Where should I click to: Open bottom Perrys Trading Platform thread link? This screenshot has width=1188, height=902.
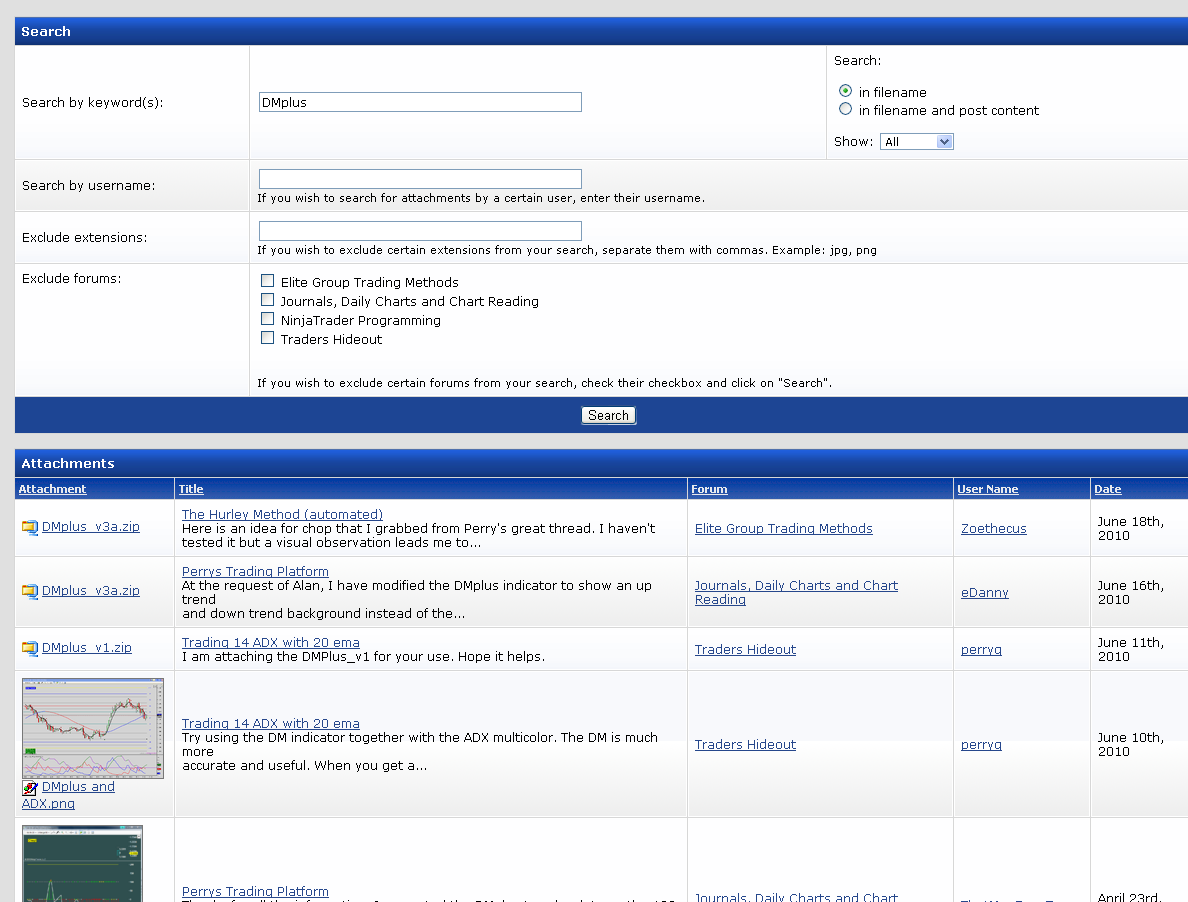[x=255, y=892]
